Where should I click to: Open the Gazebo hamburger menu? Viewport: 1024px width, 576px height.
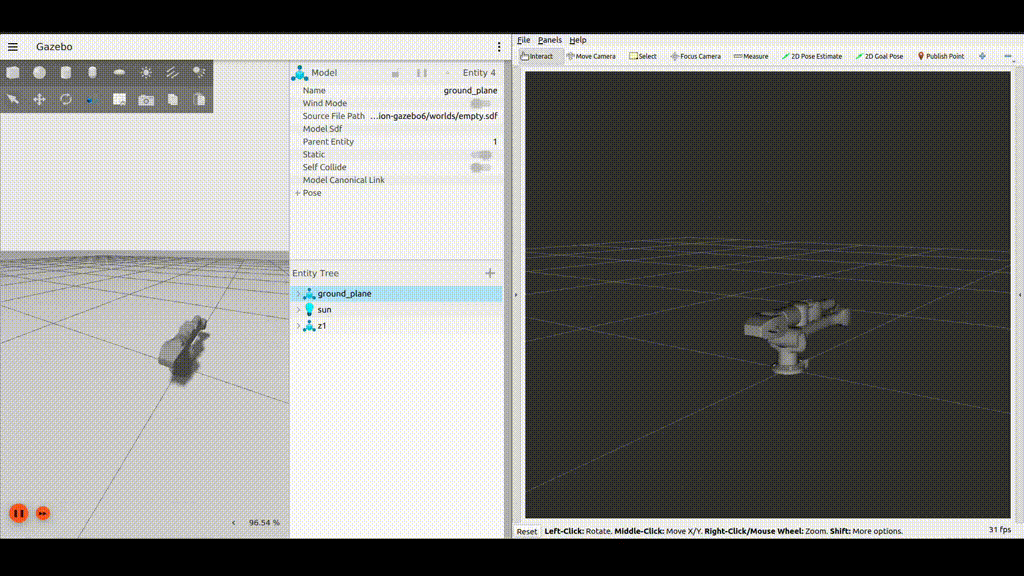coord(12,47)
